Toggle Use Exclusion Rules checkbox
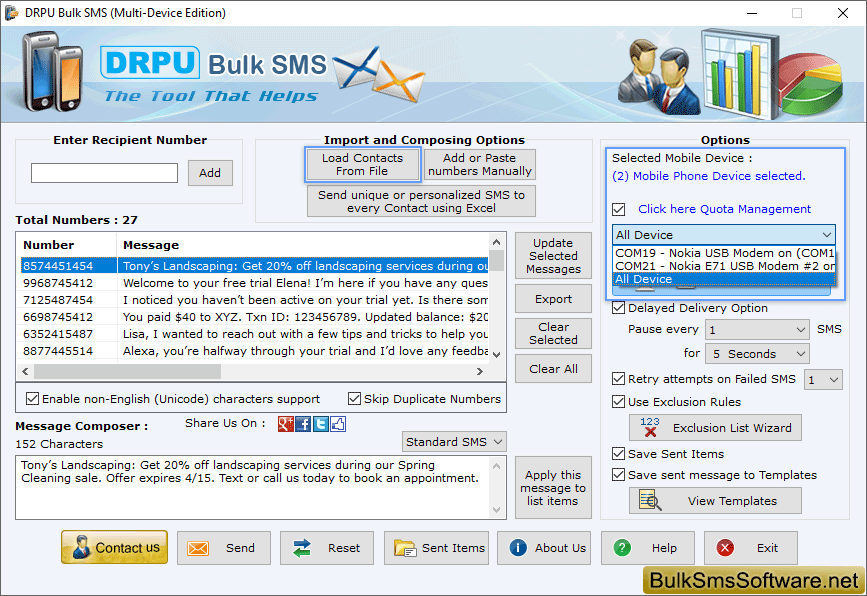 619,402
